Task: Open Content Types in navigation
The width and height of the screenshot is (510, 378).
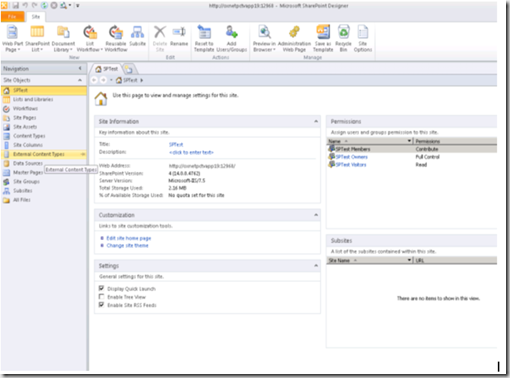Action: click(x=44, y=136)
